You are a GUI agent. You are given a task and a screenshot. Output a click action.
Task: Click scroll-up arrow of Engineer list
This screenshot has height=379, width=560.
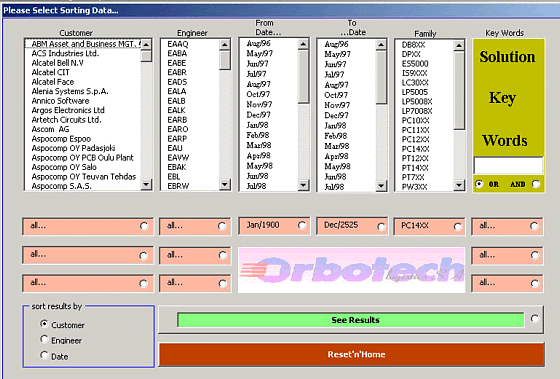[224, 45]
